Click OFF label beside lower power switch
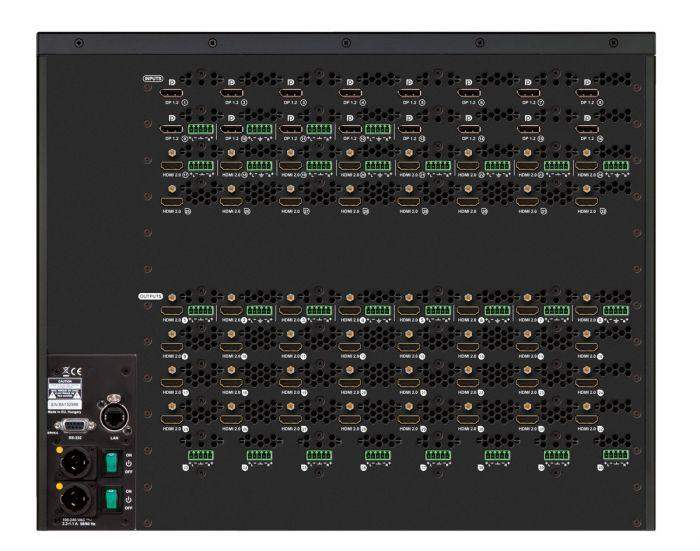 (x=129, y=508)
